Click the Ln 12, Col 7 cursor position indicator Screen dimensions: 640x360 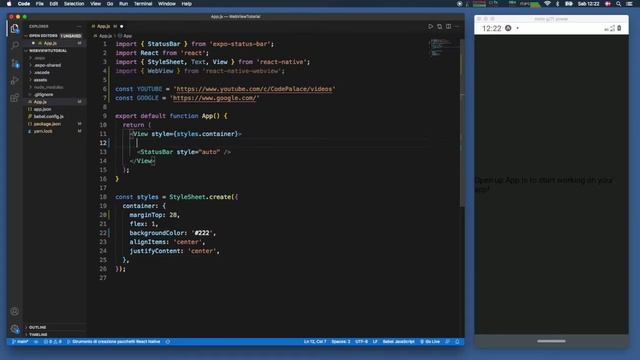point(315,342)
